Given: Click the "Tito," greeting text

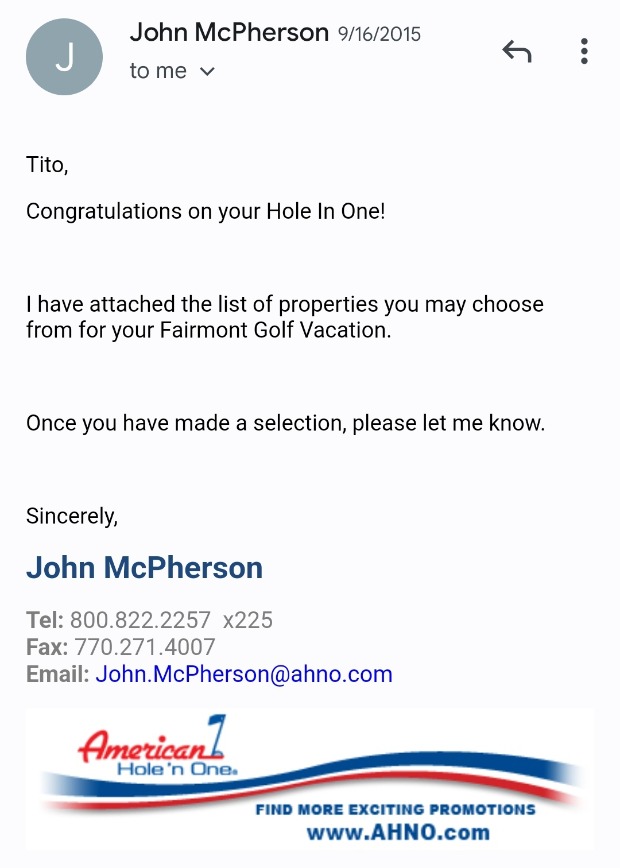Looking at the screenshot, I should point(47,165).
